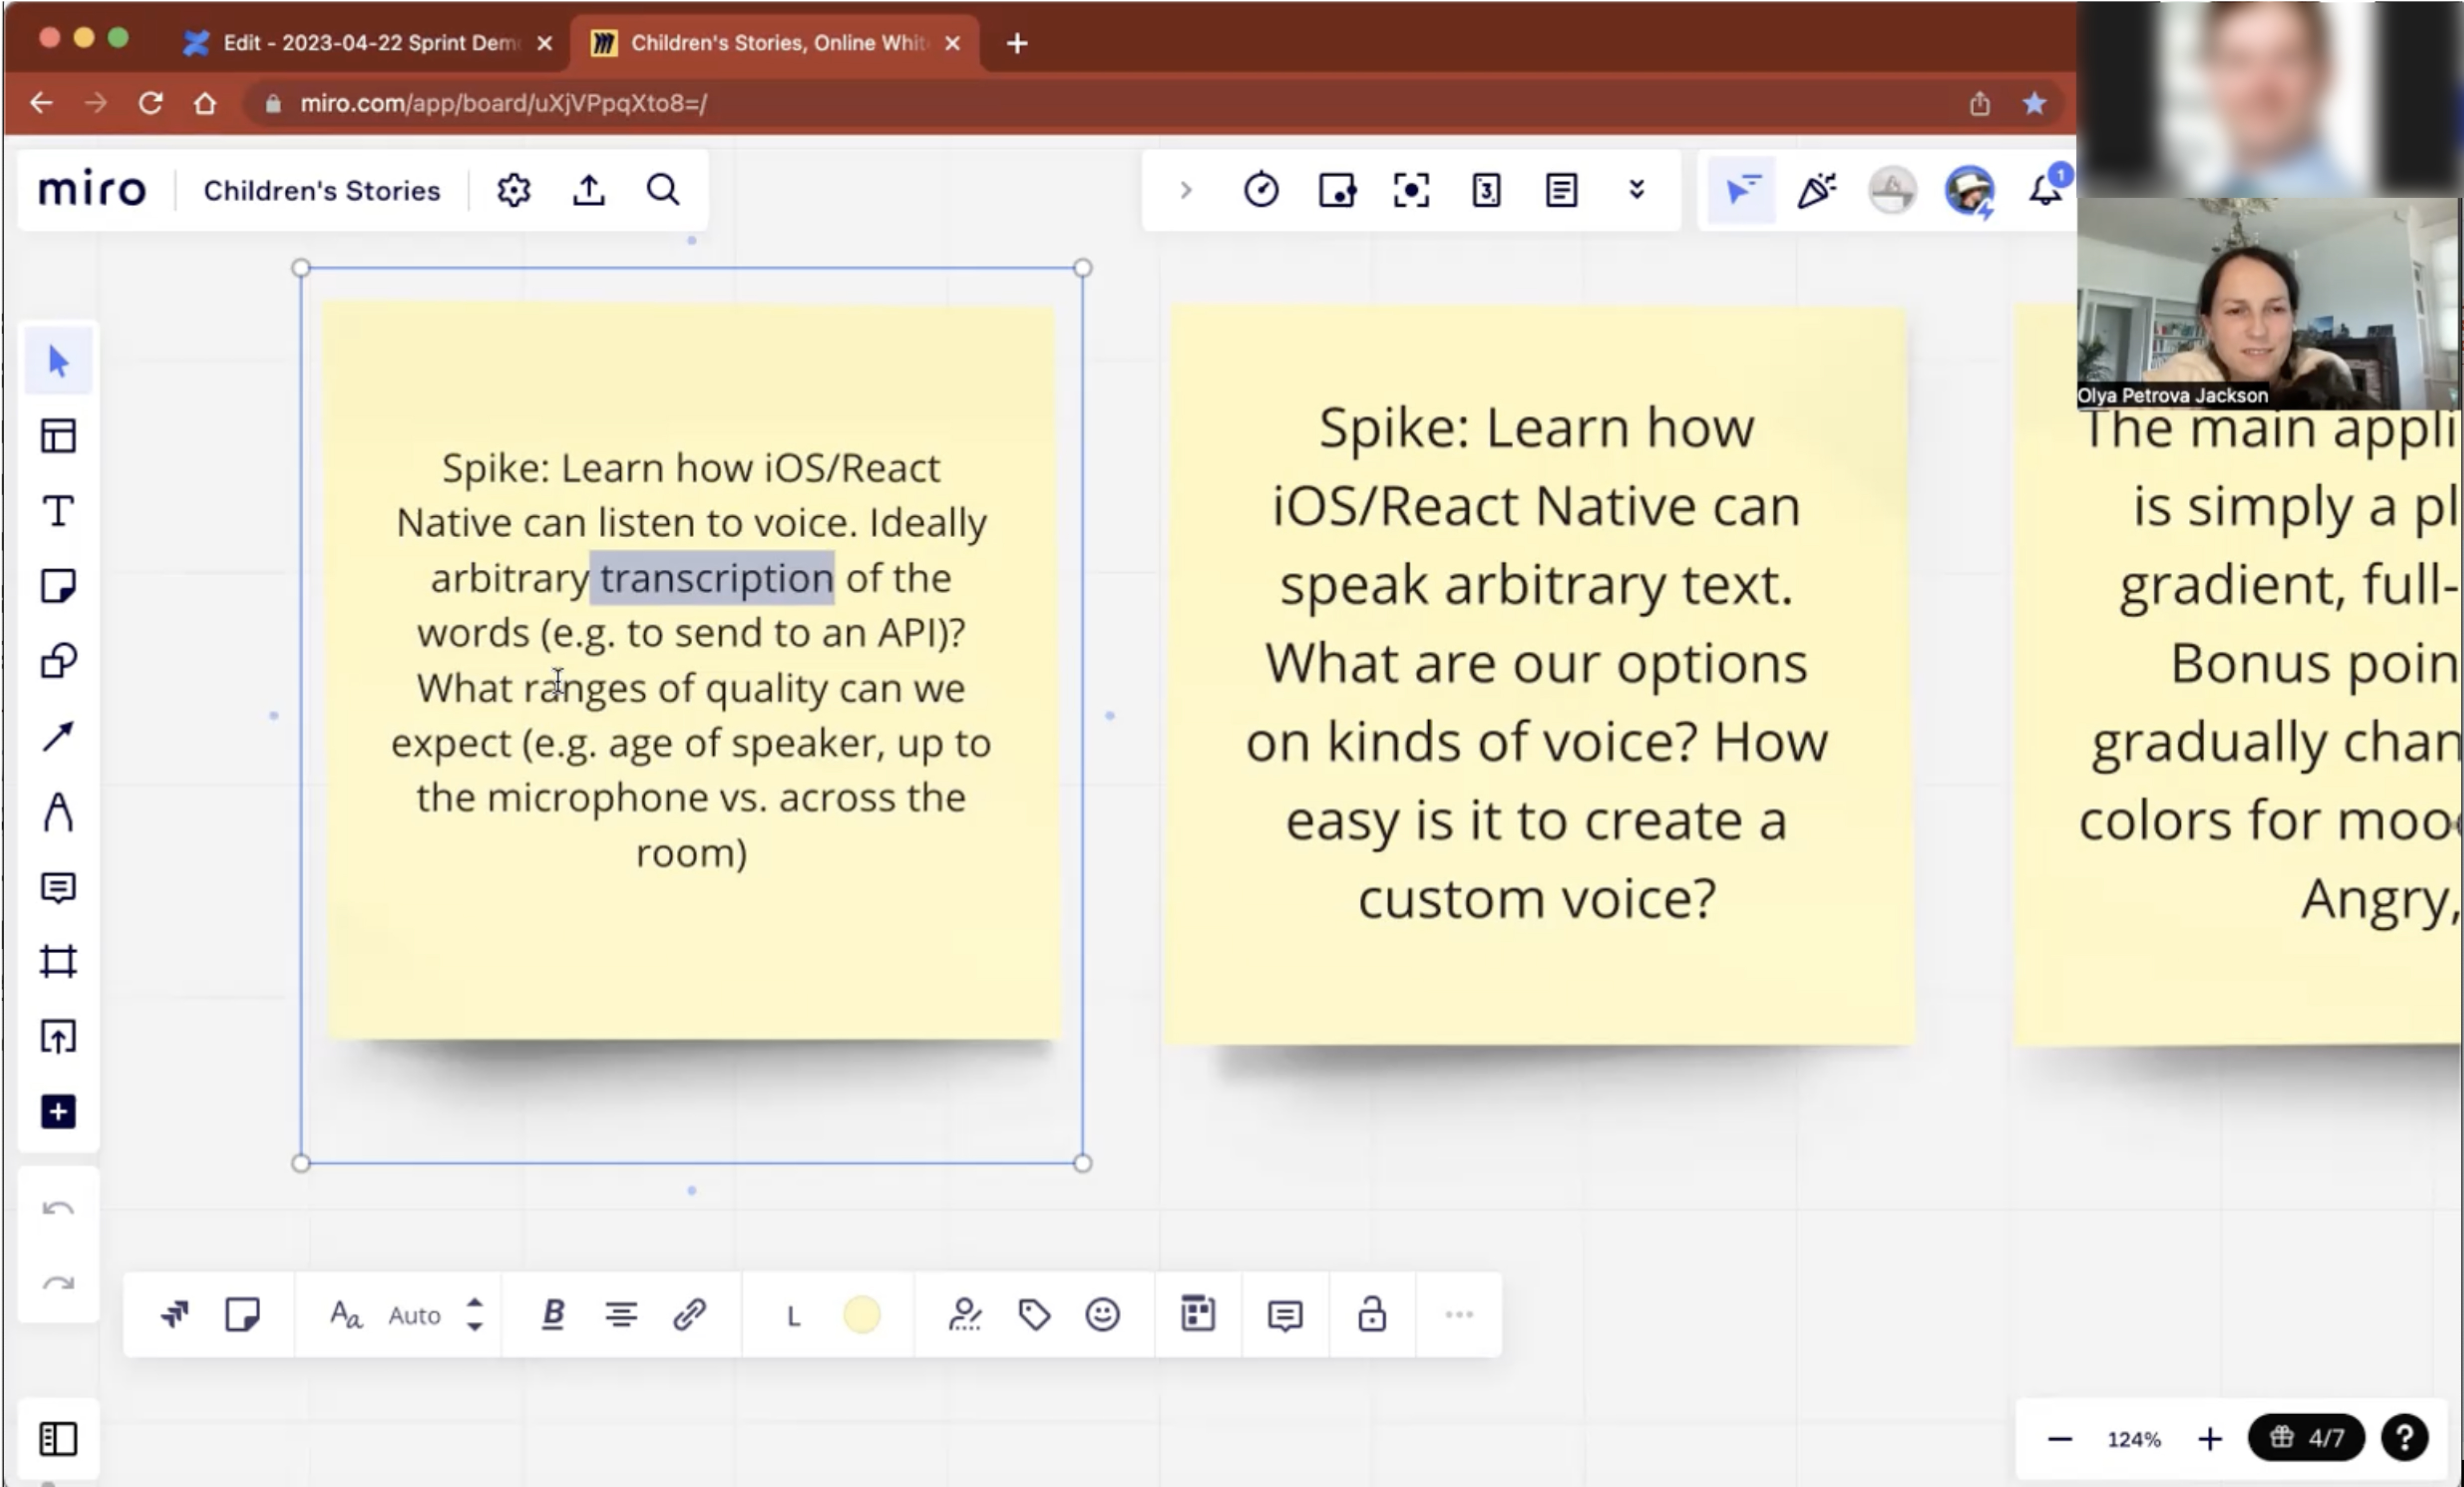Open the Templates tool
This screenshot has width=2464, height=1487.
coord(58,436)
